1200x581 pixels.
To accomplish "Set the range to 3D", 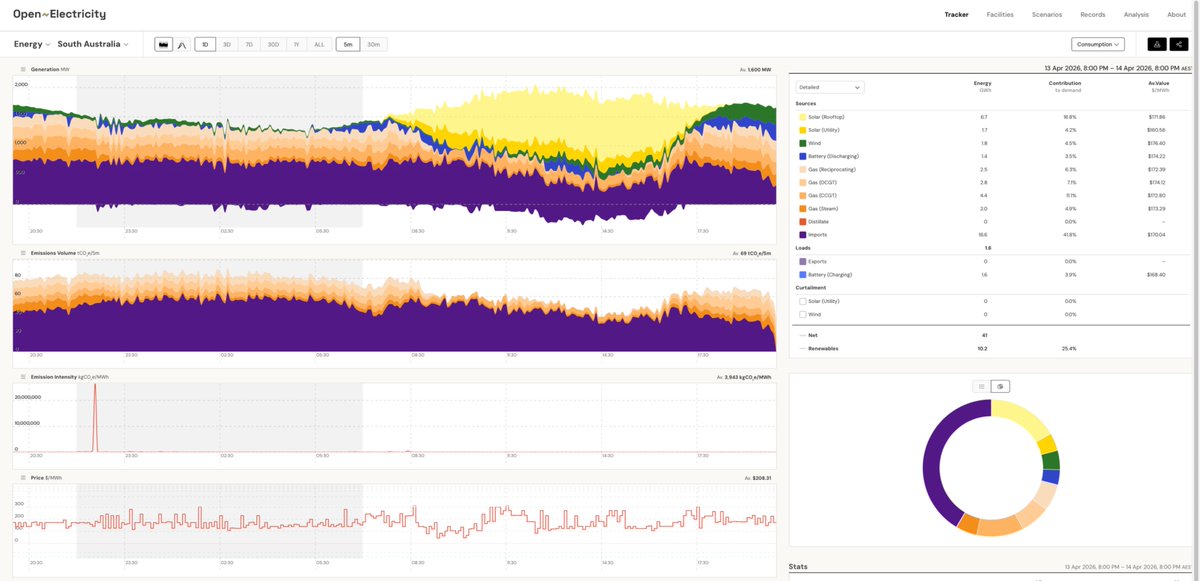I will (x=227, y=44).
